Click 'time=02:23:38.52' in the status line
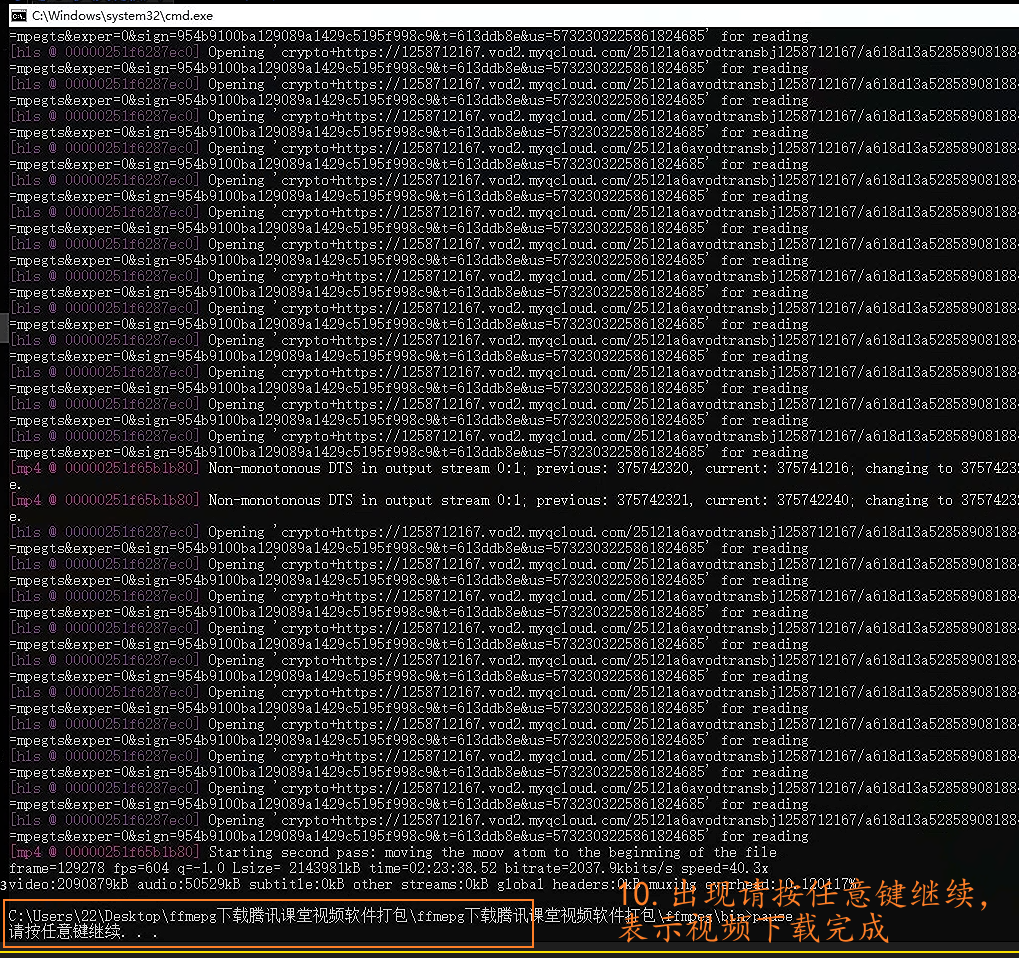Viewport: 1019px width, 958px height. pos(433,868)
